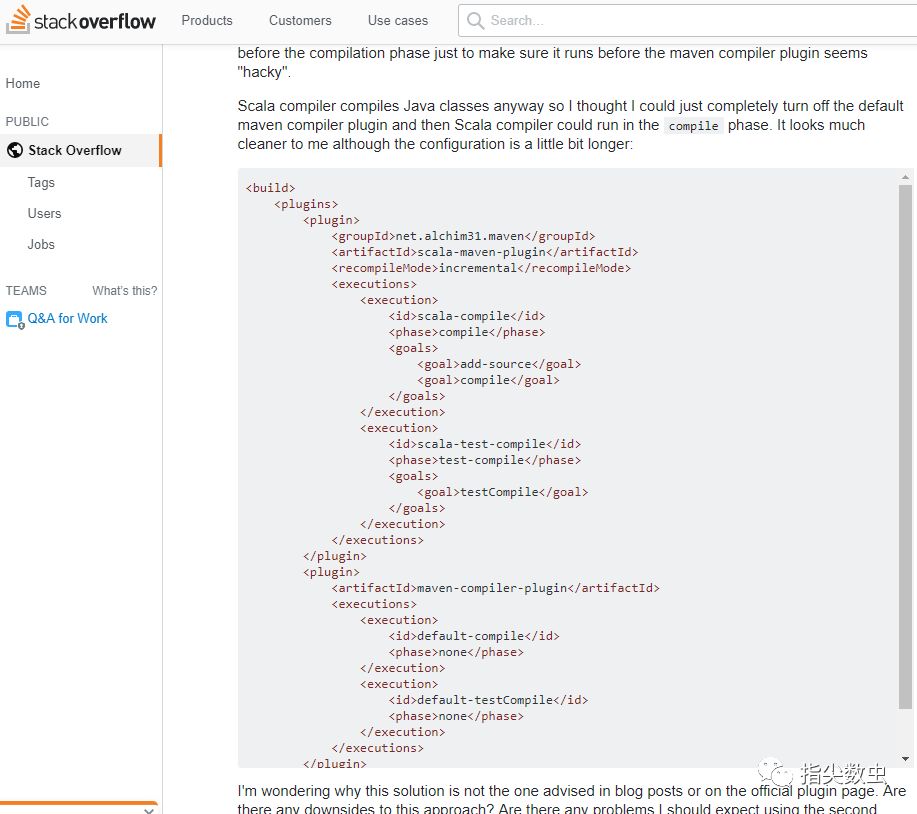Open the Use cases menu item
The image size is (917, 814).
398,20
